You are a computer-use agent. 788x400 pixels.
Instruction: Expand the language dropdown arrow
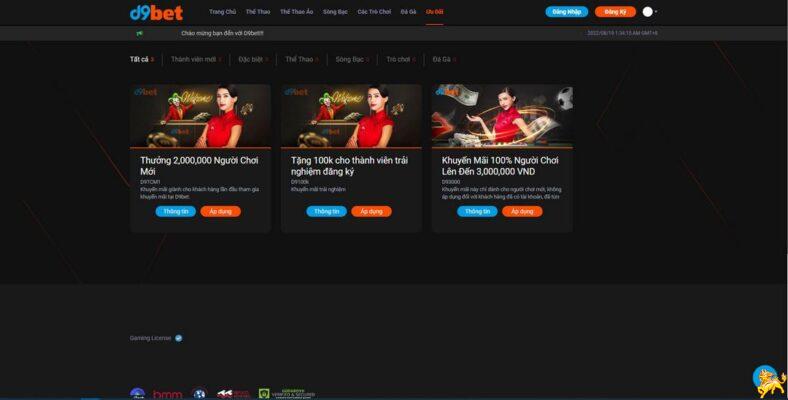[x=655, y=12]
